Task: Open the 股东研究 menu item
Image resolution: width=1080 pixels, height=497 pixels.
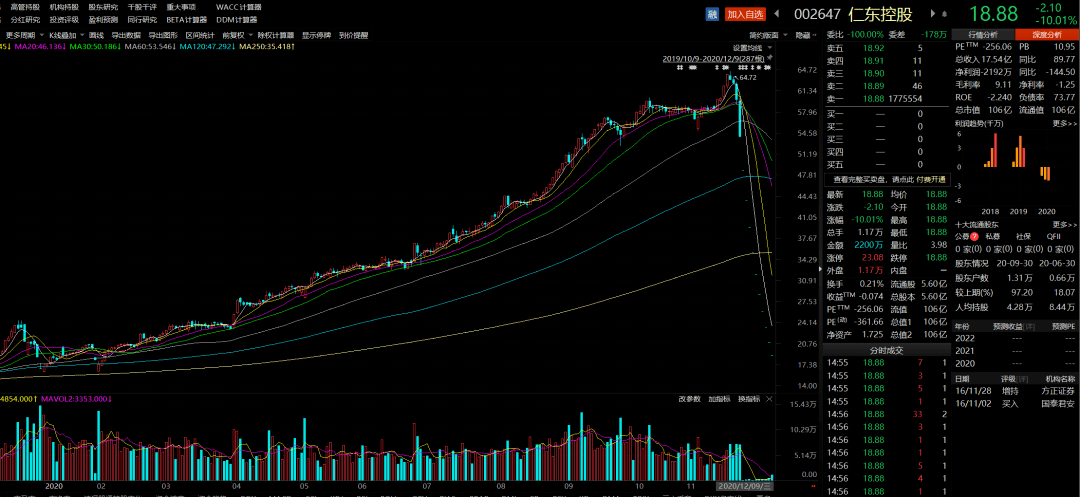Action: [x=103, y=7]
